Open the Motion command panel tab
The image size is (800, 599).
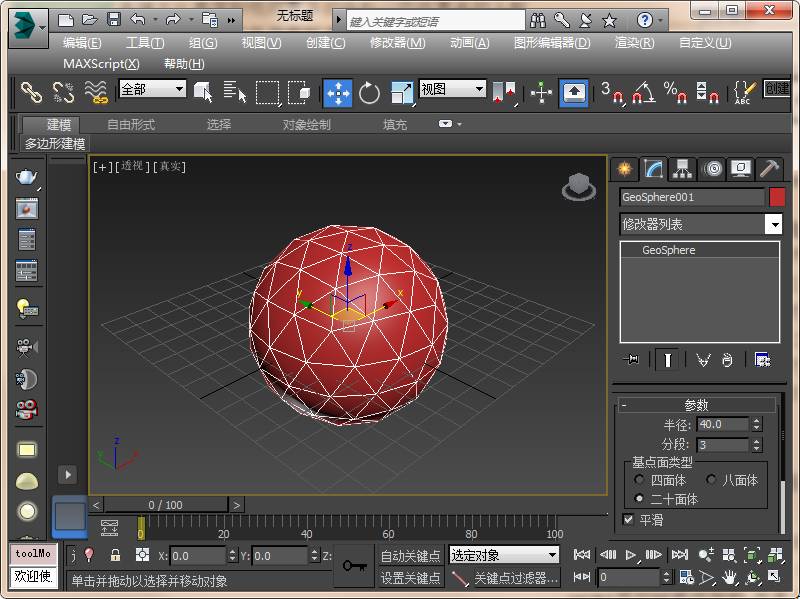coord(713,169)
